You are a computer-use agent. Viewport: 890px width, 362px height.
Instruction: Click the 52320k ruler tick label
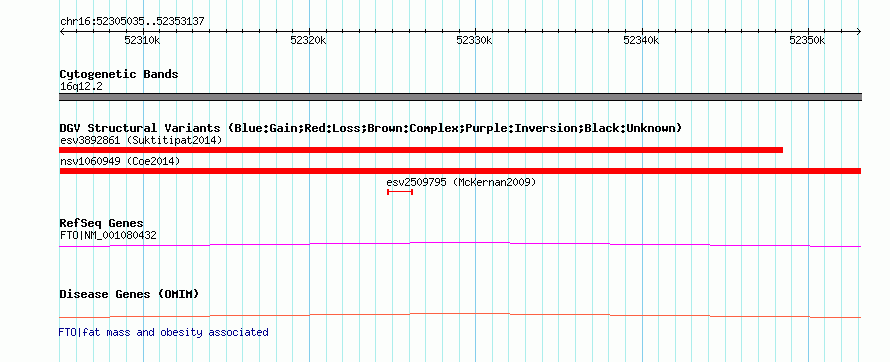click(309, 40)
